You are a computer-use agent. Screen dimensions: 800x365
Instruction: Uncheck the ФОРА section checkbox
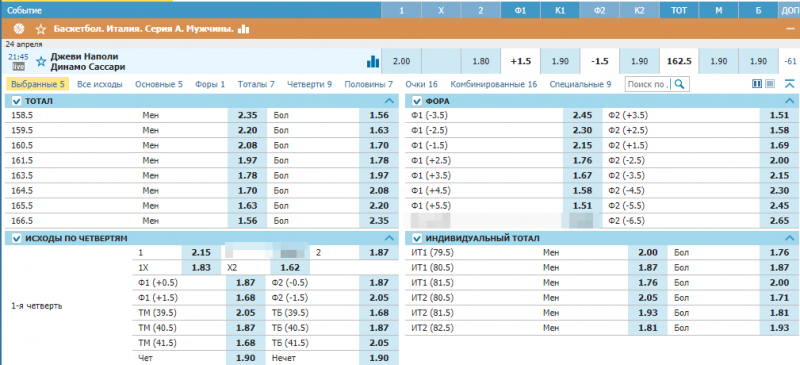[416, 101]
